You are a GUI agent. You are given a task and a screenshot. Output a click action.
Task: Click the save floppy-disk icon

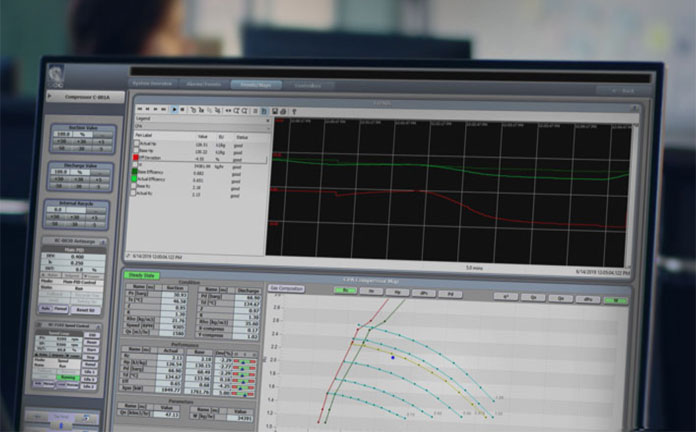click(275, 111)
